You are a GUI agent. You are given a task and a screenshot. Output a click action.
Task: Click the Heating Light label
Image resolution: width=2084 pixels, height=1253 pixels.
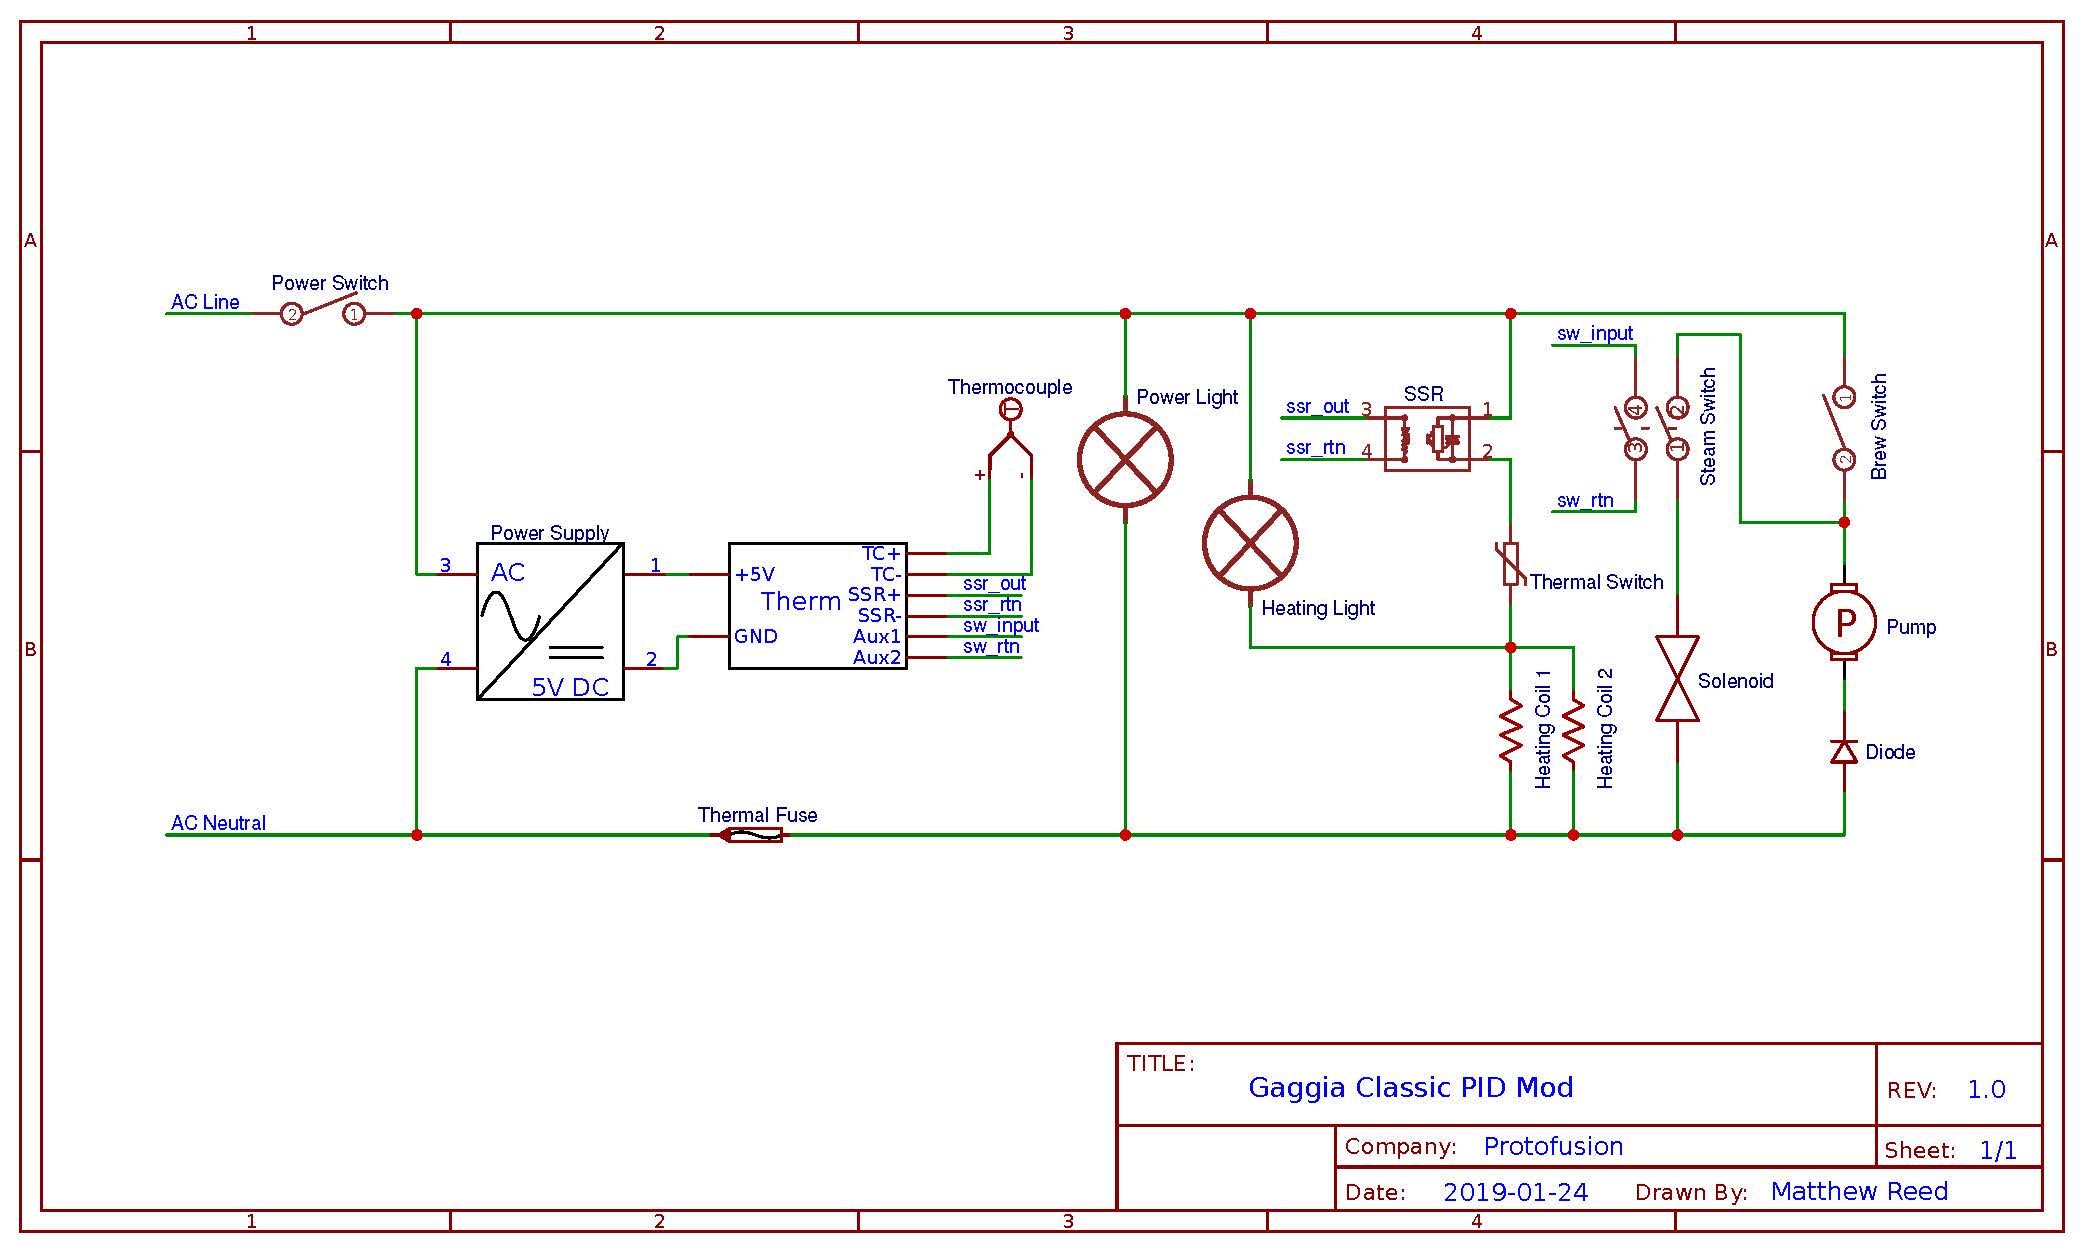pyautogui.click(x=1318, y=608)
